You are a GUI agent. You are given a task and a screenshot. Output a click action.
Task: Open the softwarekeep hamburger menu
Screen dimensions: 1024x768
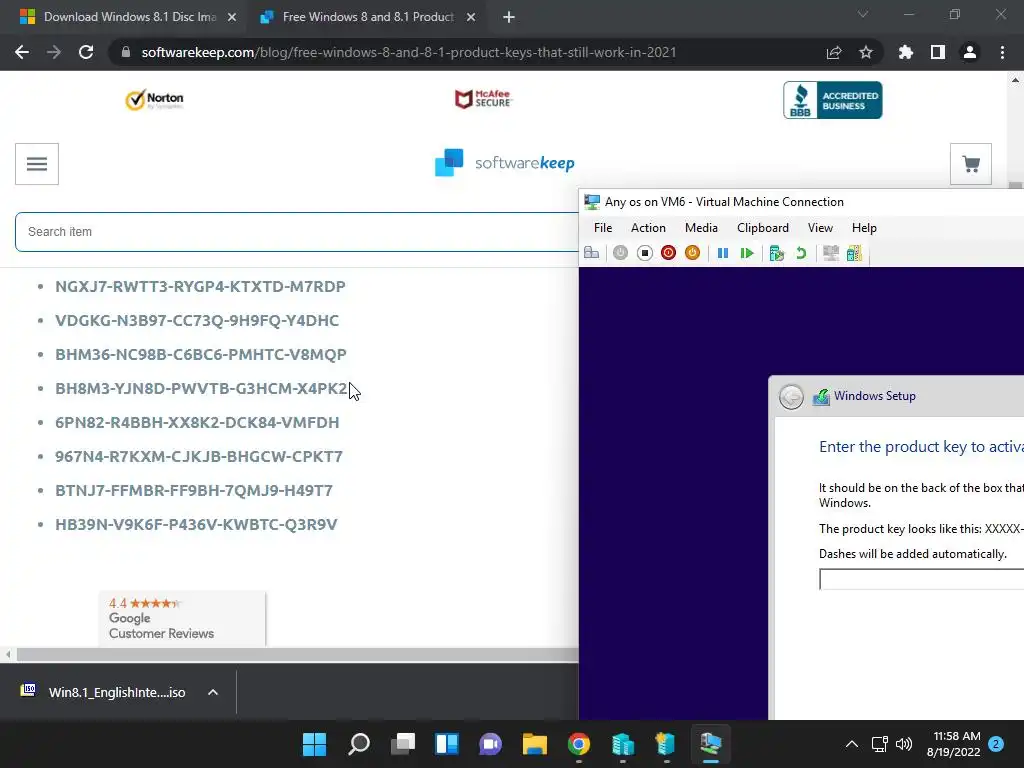pos(37,164)
